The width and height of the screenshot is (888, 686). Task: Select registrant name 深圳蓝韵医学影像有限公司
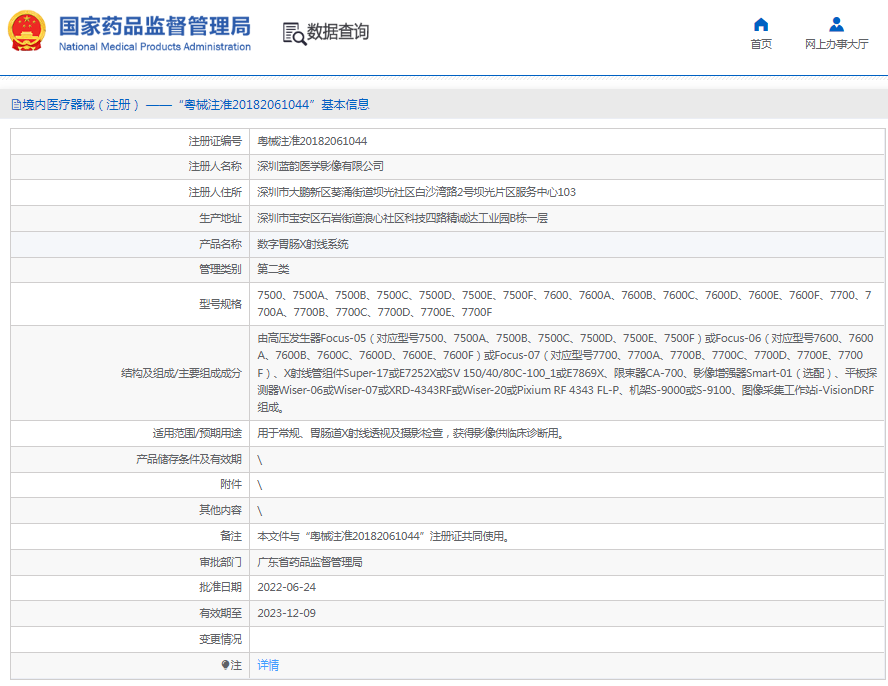coord(320,166)
